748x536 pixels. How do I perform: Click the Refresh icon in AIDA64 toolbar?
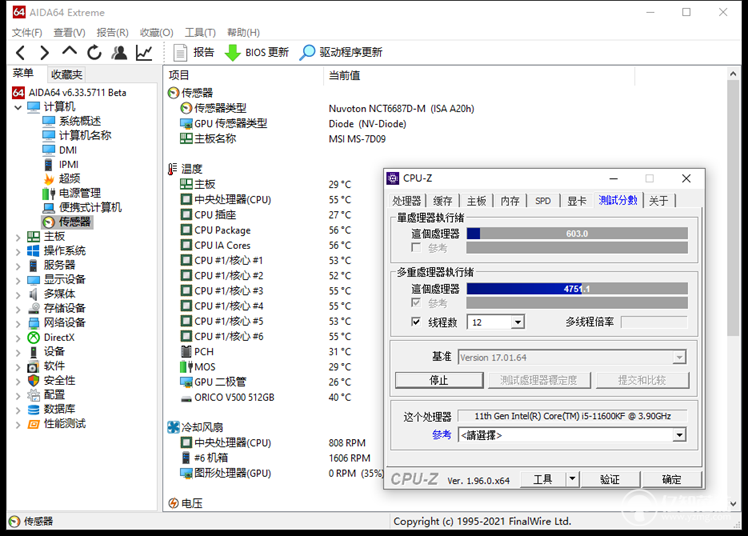(x=94, y=52)
